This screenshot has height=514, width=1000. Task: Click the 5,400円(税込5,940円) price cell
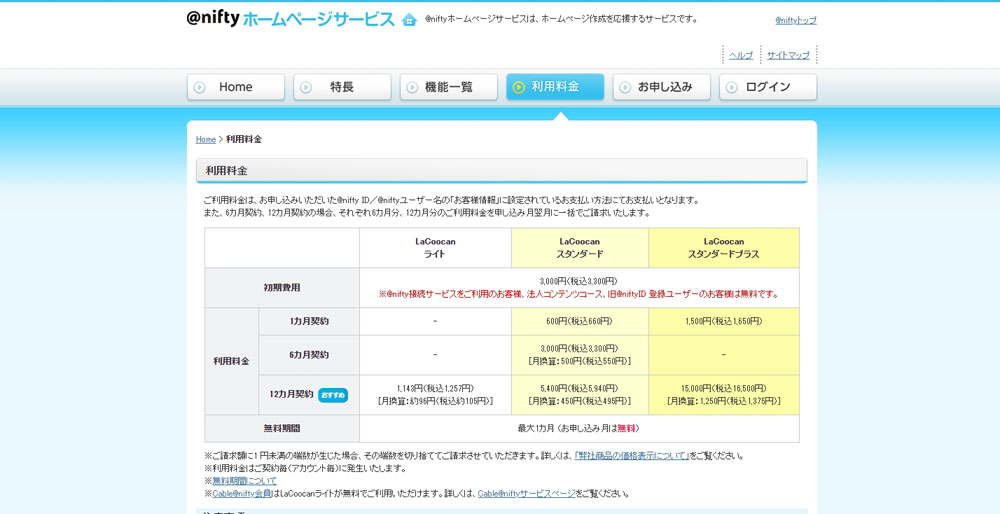tap(580, 395)
